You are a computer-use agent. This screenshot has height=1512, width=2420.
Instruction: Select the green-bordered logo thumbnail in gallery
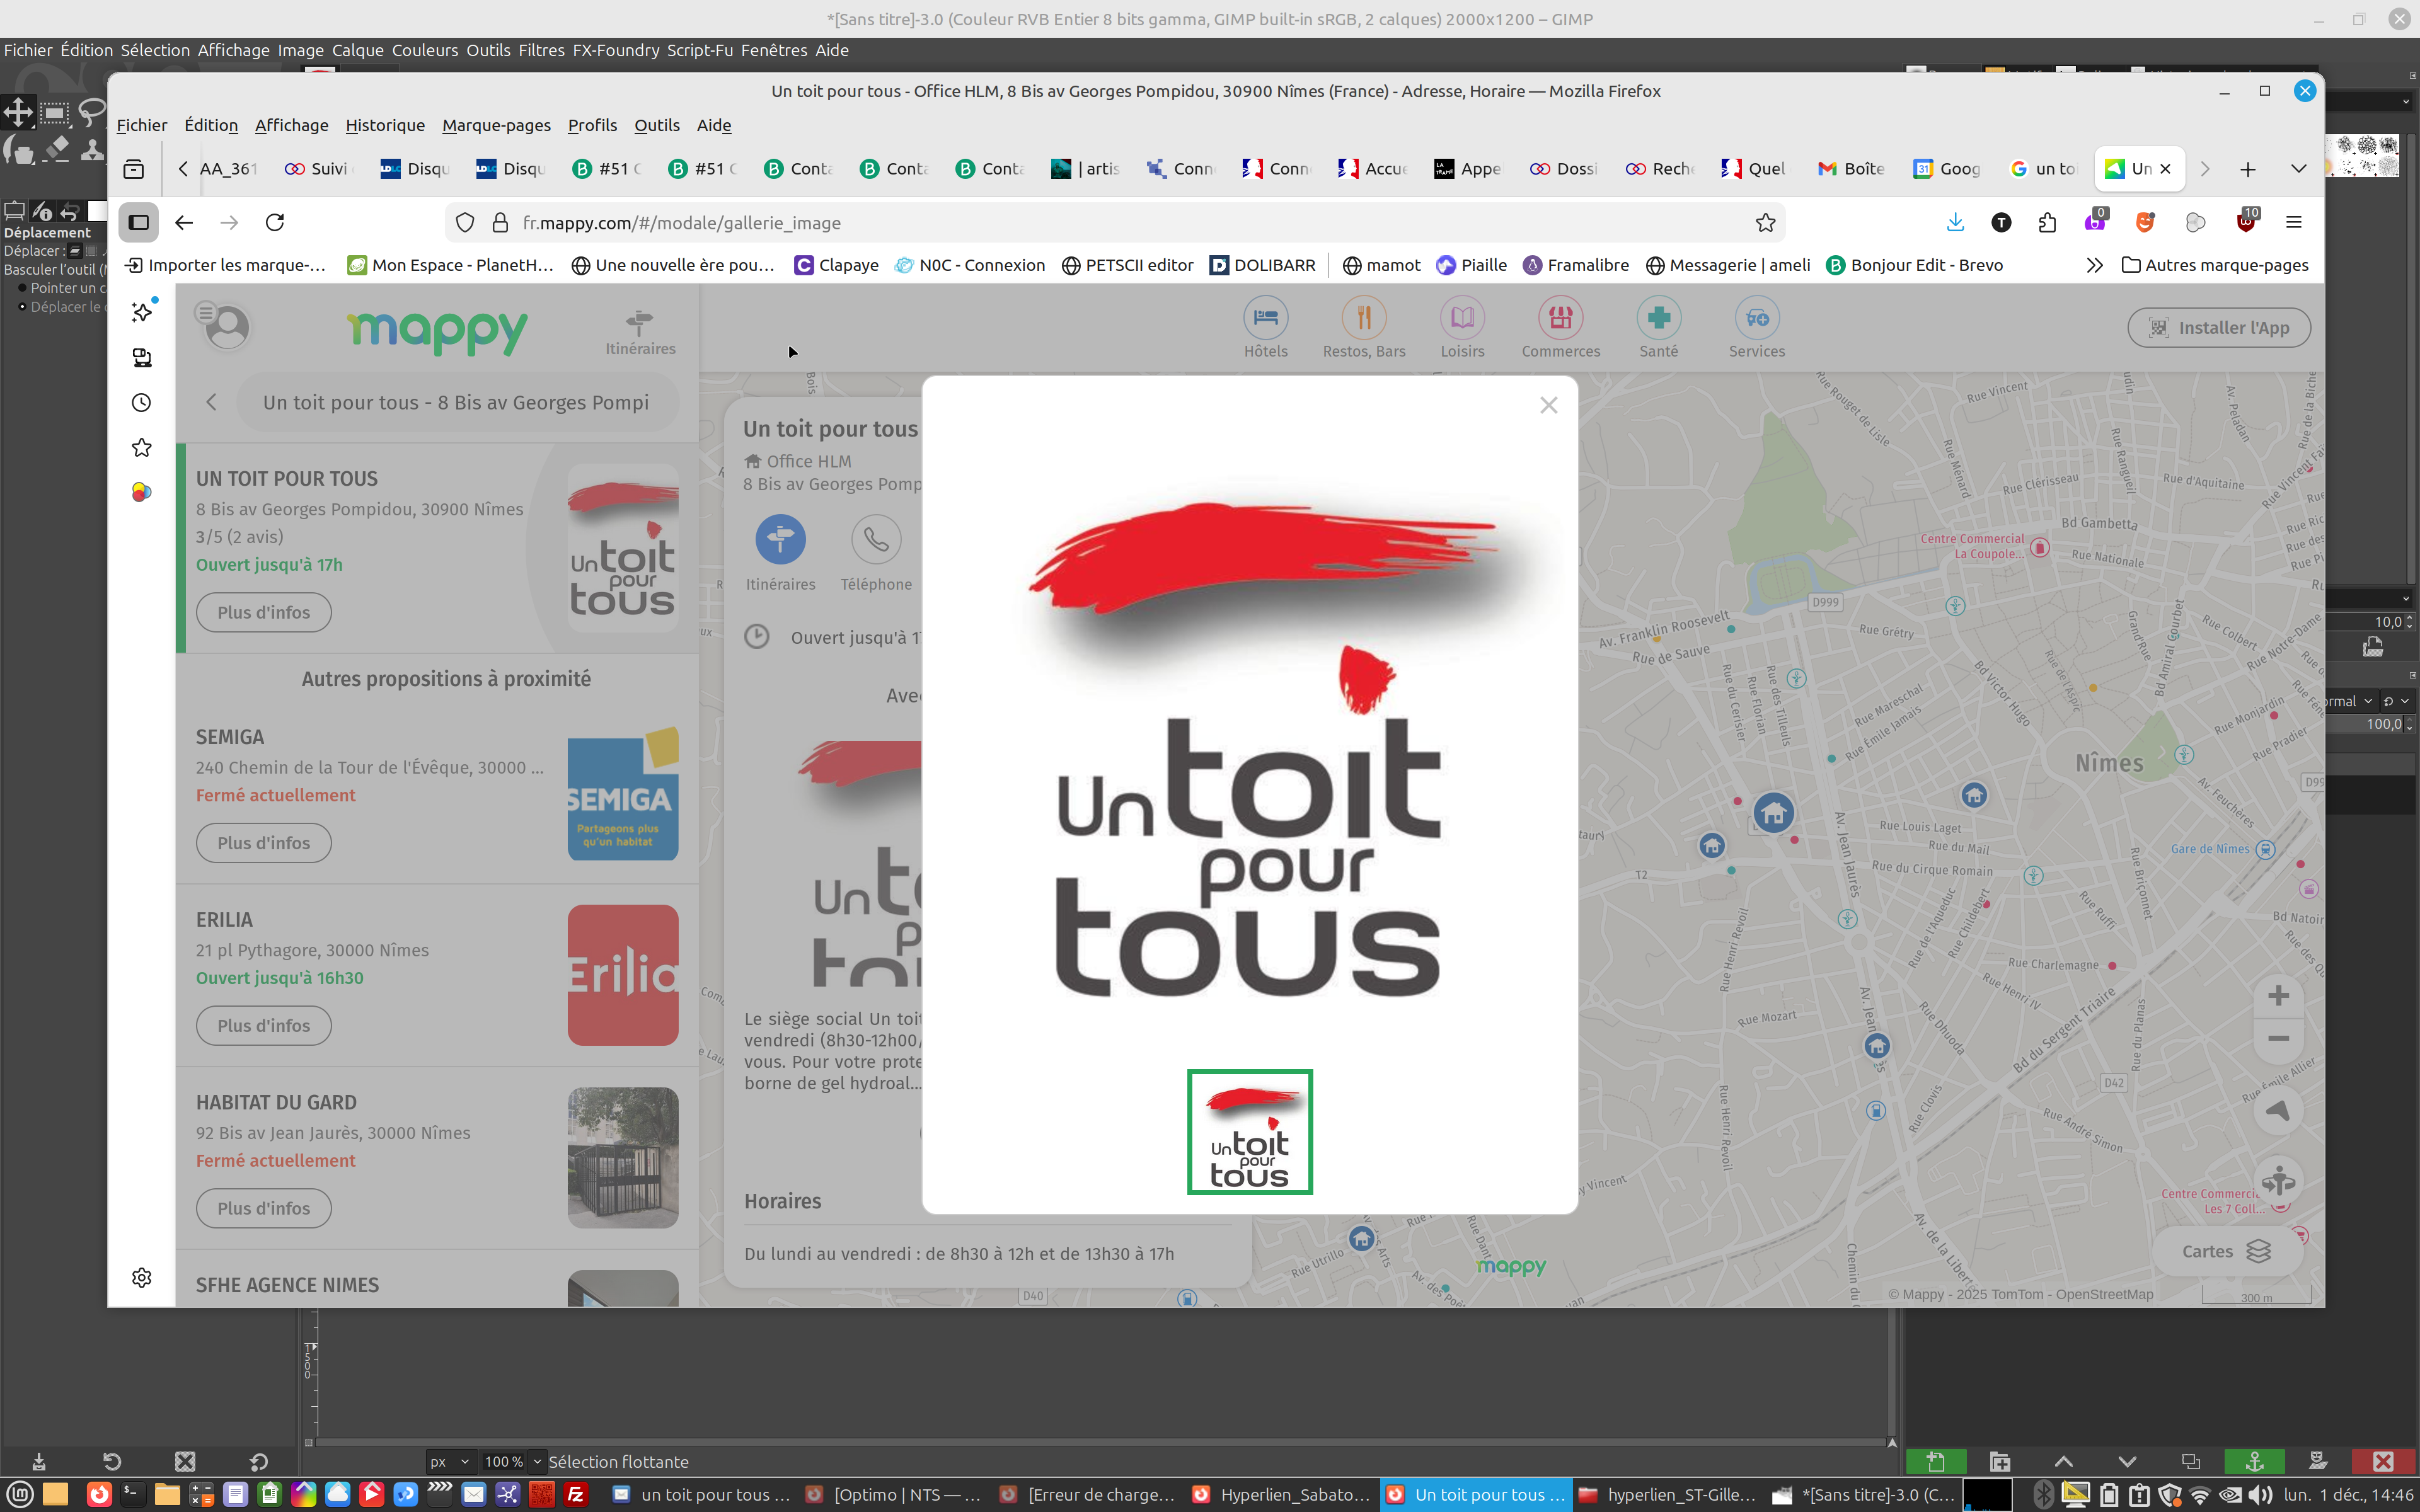pyautogui.click(x=1249, y=1132)
